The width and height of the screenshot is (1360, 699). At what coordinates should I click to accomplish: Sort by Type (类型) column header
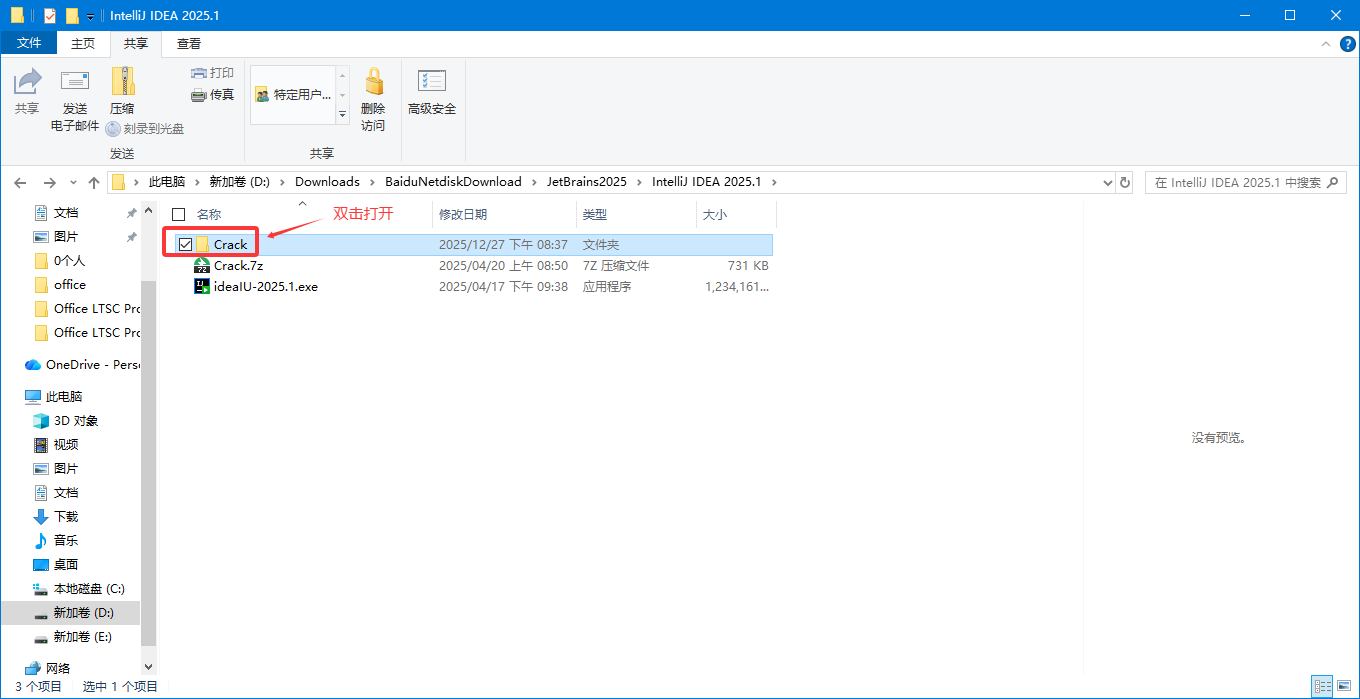[x=595, y=214]
